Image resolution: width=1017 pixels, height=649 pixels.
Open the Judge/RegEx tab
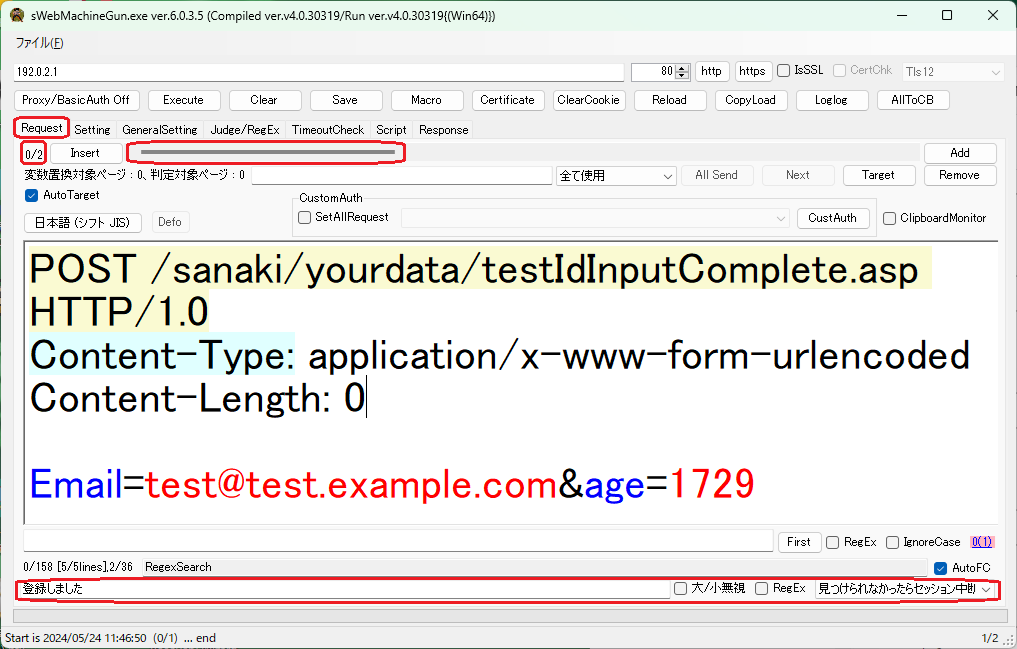(x=245, y=130)
